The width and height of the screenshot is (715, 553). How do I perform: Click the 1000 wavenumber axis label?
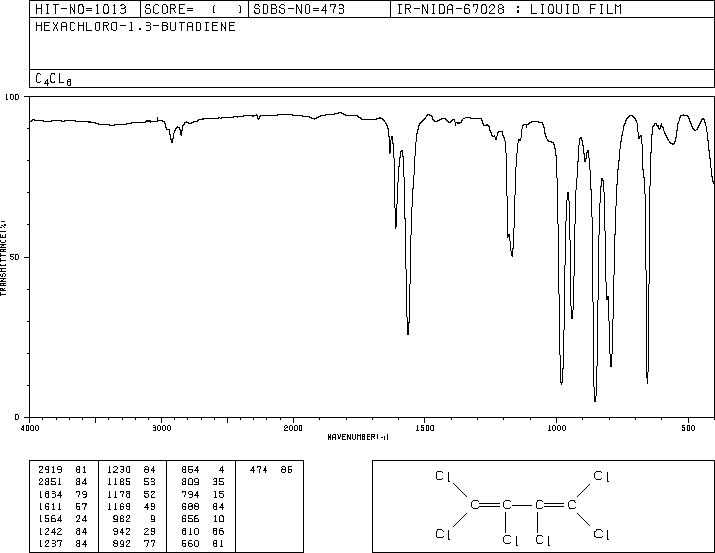[x=556, y=428]
